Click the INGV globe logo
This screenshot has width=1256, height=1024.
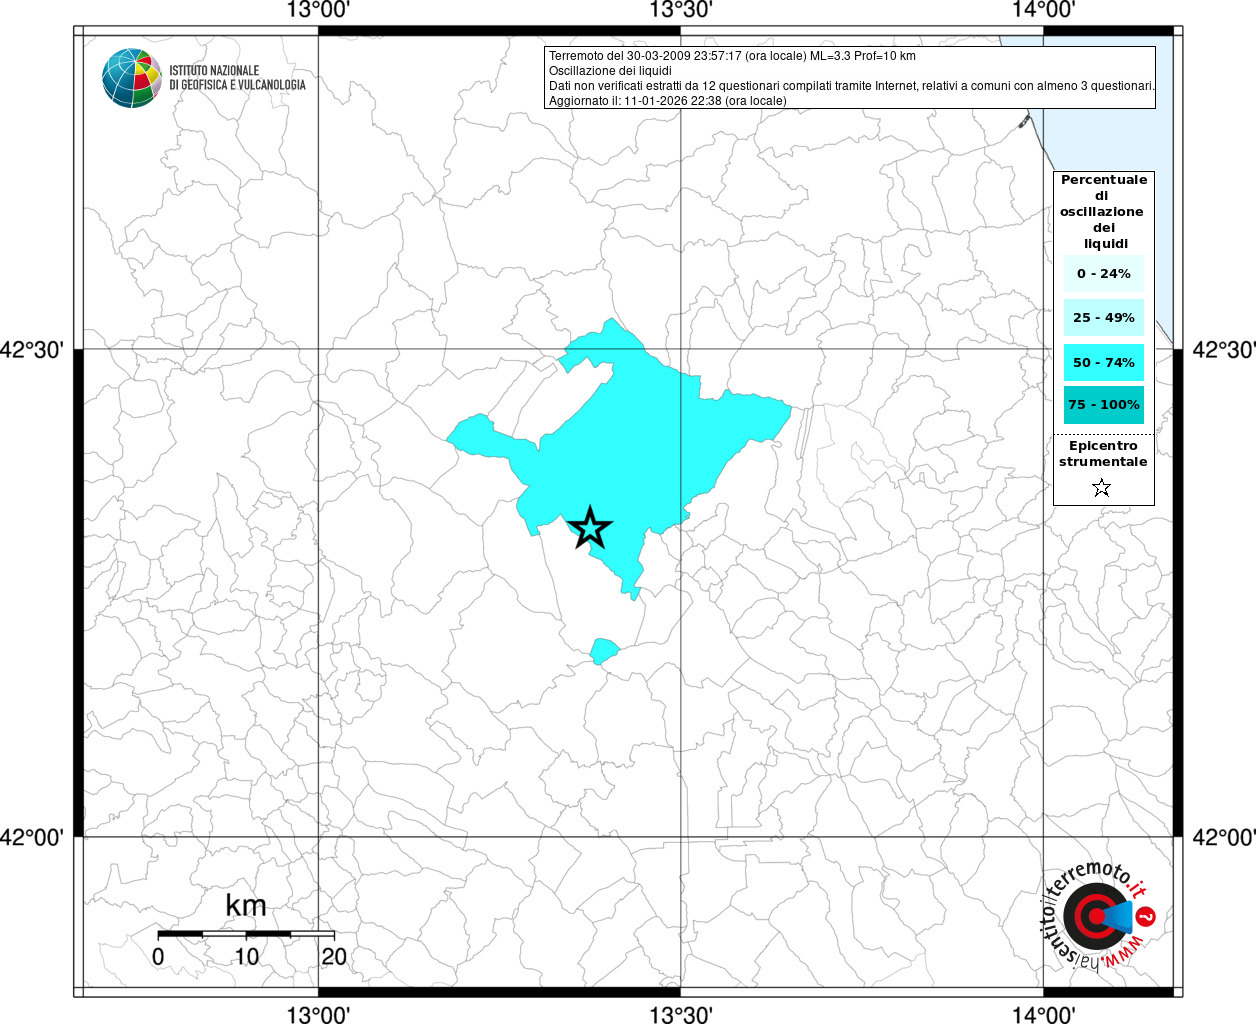pos(131,78)
